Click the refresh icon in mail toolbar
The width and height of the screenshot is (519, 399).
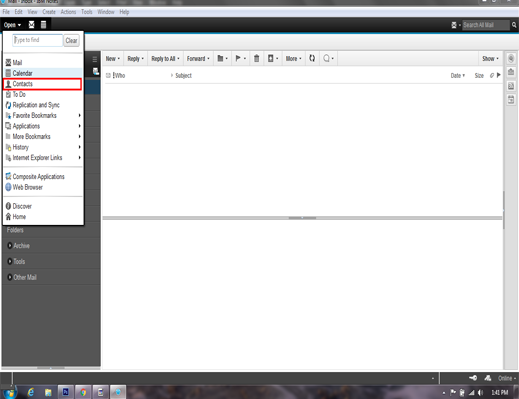pyautogui.click(x=312, y=58)
